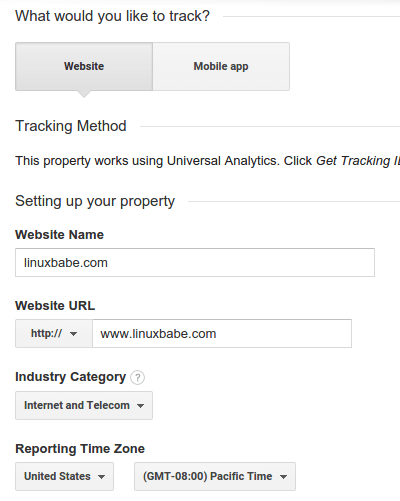
Task: Open the (GMT-08:00) Pacific Time dropdown
Action: pyautogui.click(x=215, y=476)
